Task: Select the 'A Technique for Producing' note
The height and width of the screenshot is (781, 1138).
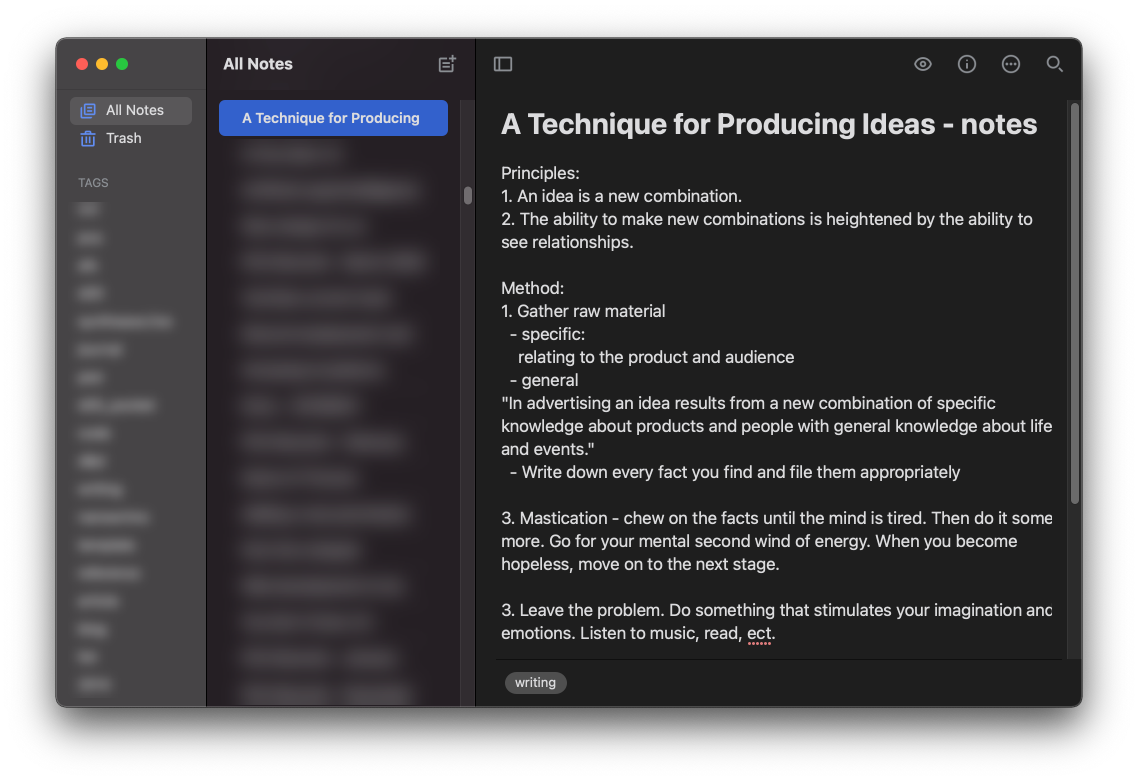Action: click(333, 118)
